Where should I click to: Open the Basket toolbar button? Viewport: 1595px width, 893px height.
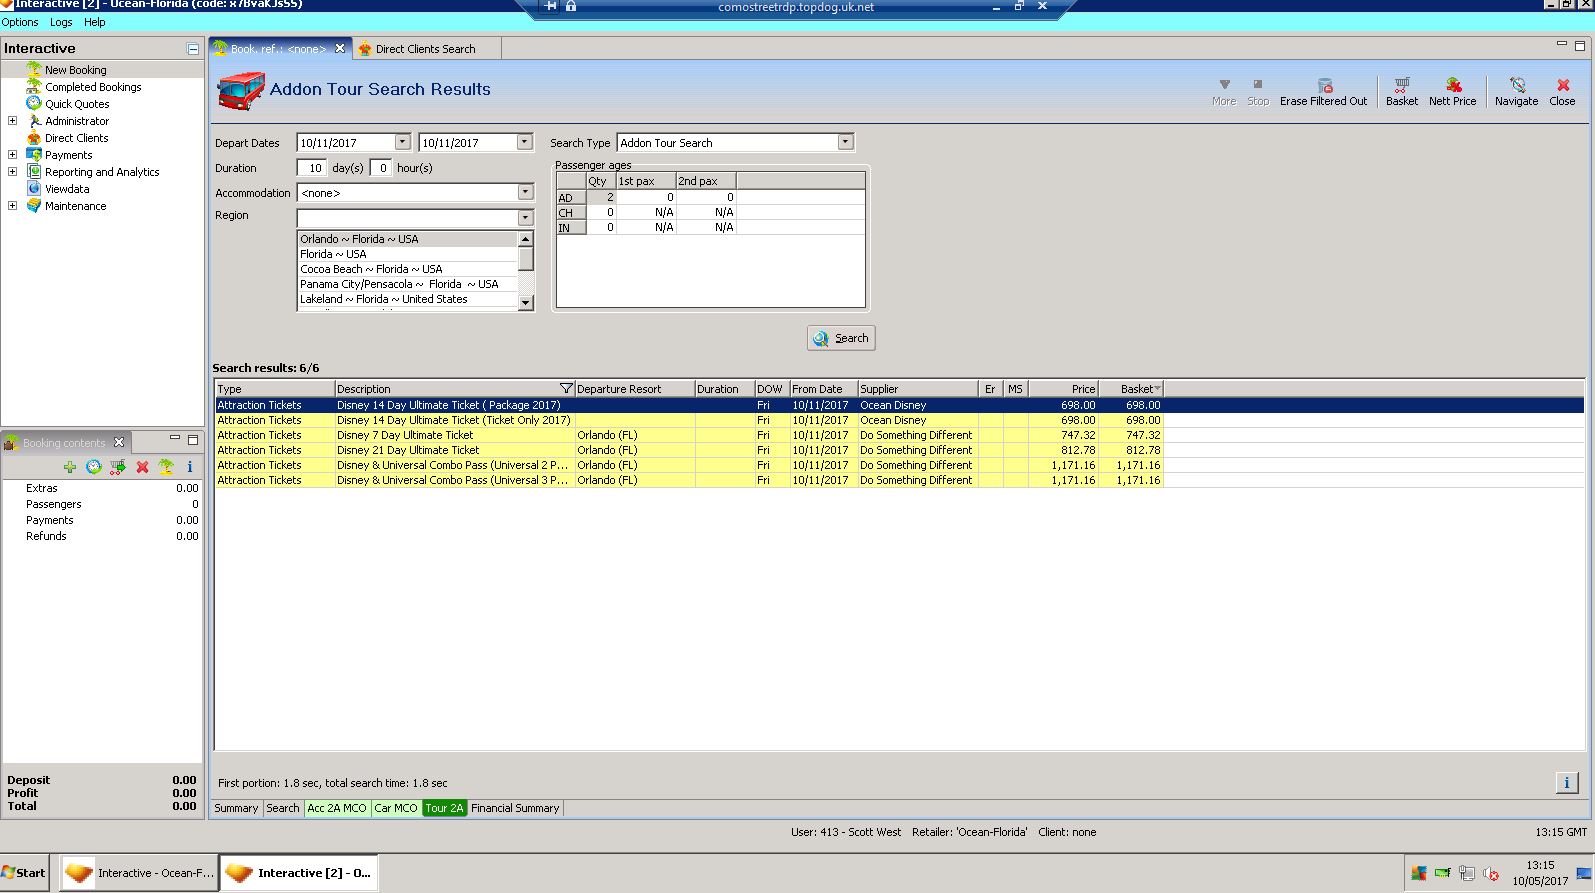click(1402, 92)
